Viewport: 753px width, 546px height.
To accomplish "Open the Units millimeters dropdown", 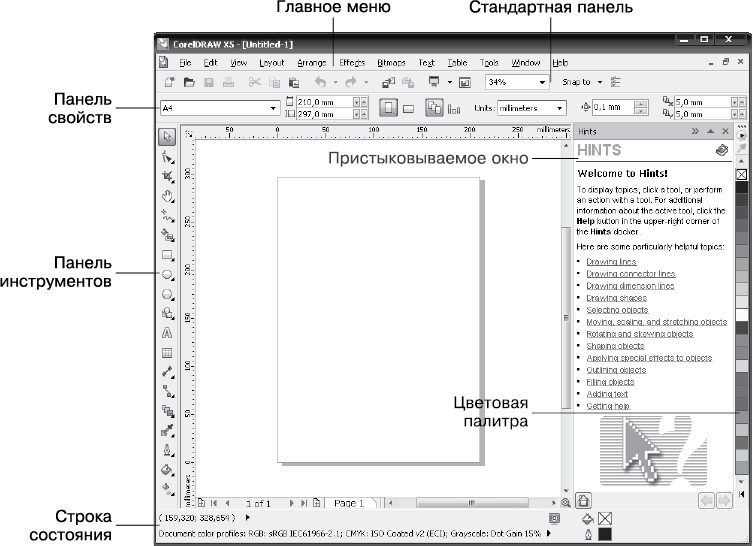I will [560, 108].
